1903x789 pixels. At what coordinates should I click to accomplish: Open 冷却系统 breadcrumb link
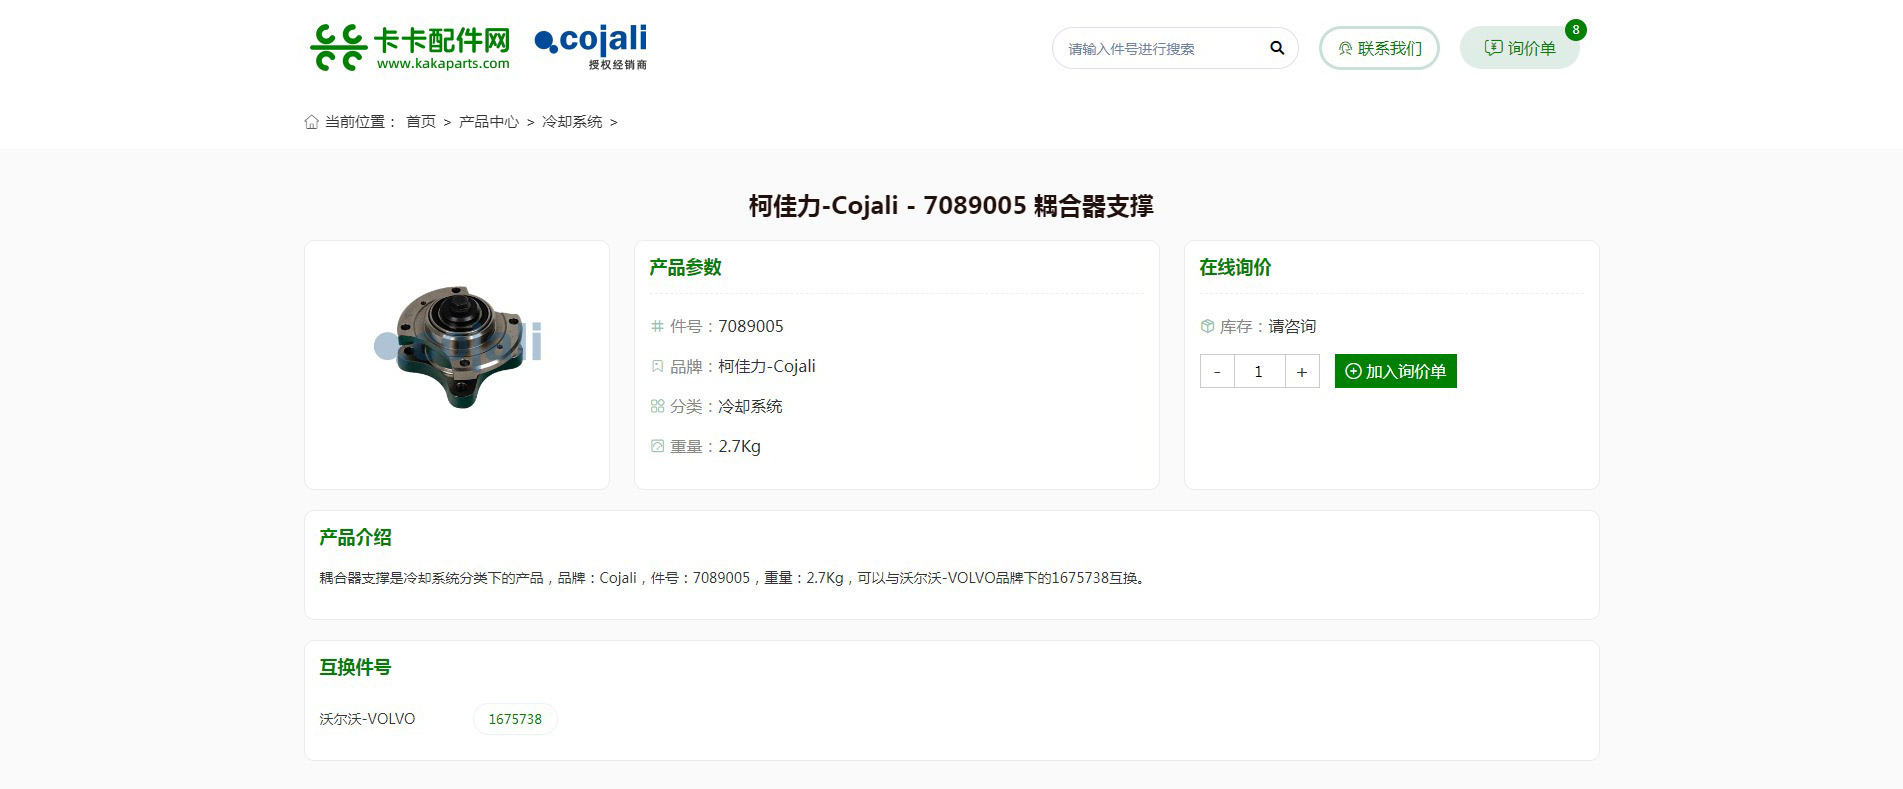(x=572, y=122)
